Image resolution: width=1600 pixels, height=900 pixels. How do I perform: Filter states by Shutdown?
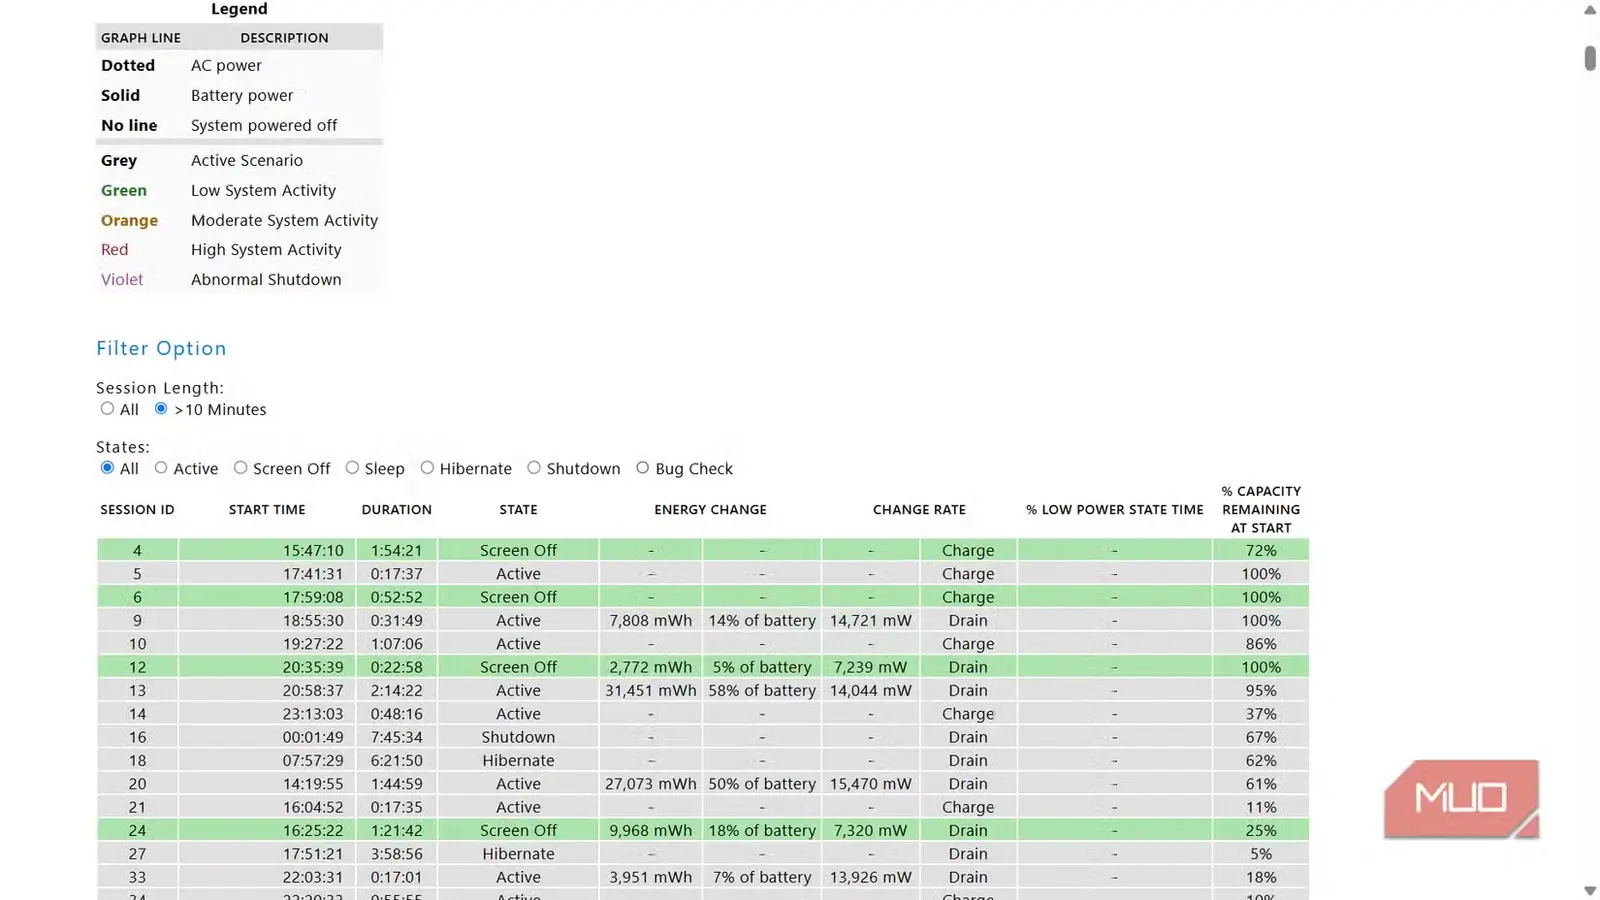coord(534,468)
